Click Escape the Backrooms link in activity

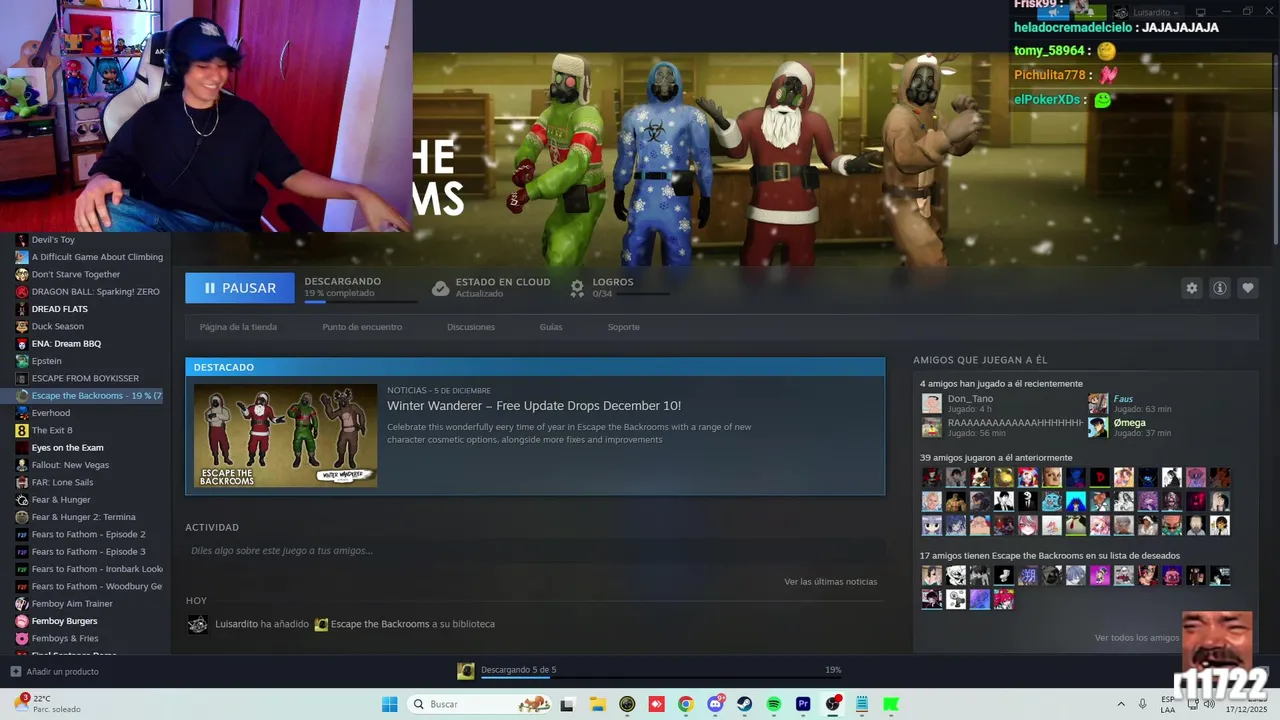pos(380,624)
